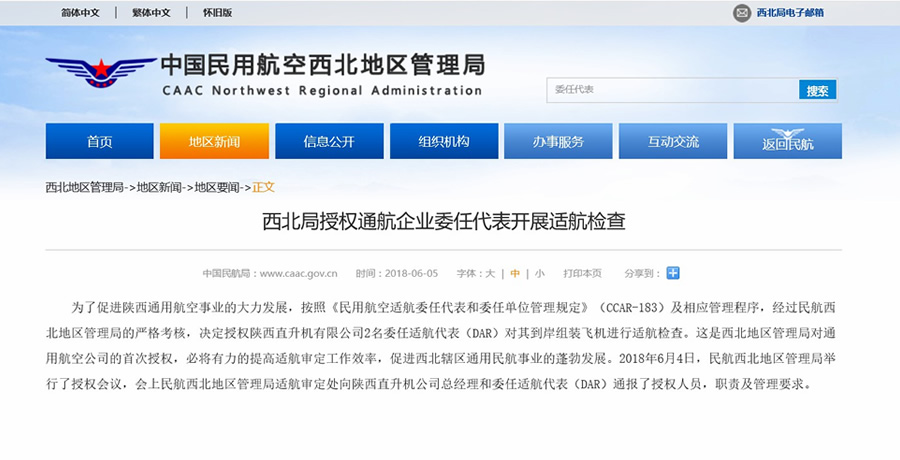Open the 西北局电子邮箱 envelope icon
The width and height of the screenshot is (900, 460).
(742, 13)
